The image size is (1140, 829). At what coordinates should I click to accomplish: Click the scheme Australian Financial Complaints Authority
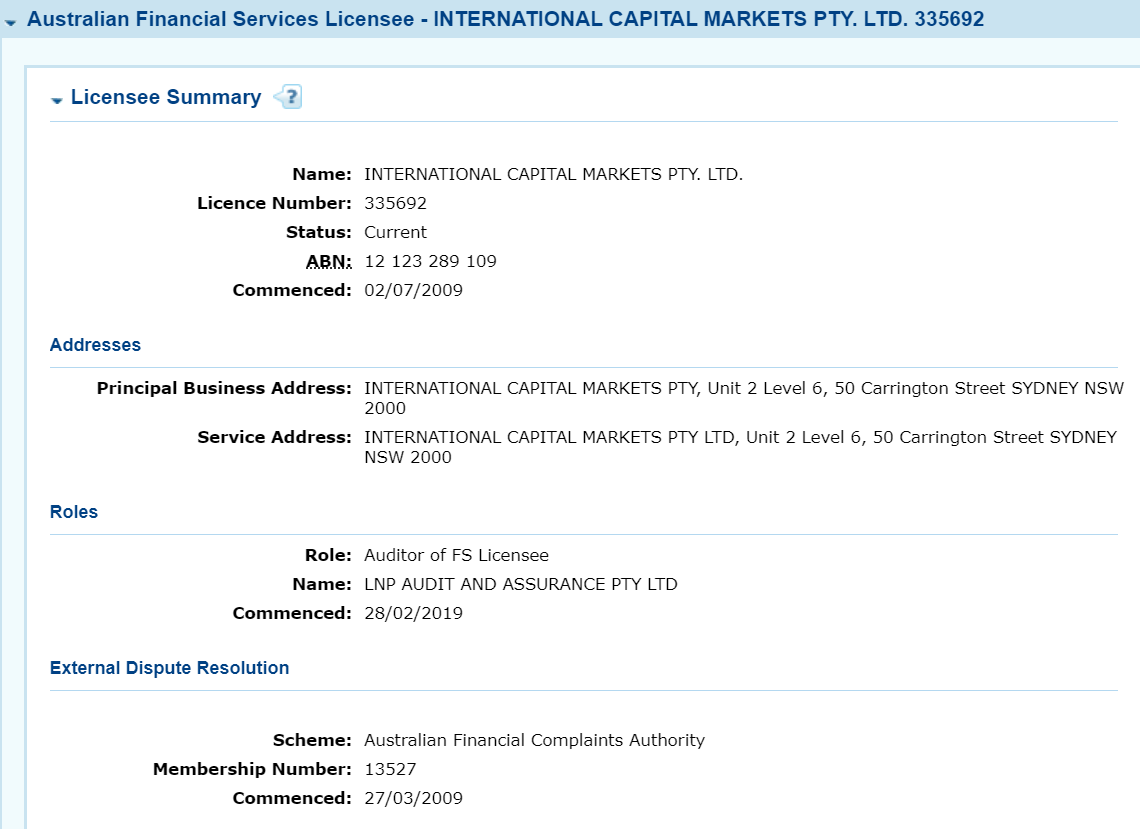pos(534,740)
